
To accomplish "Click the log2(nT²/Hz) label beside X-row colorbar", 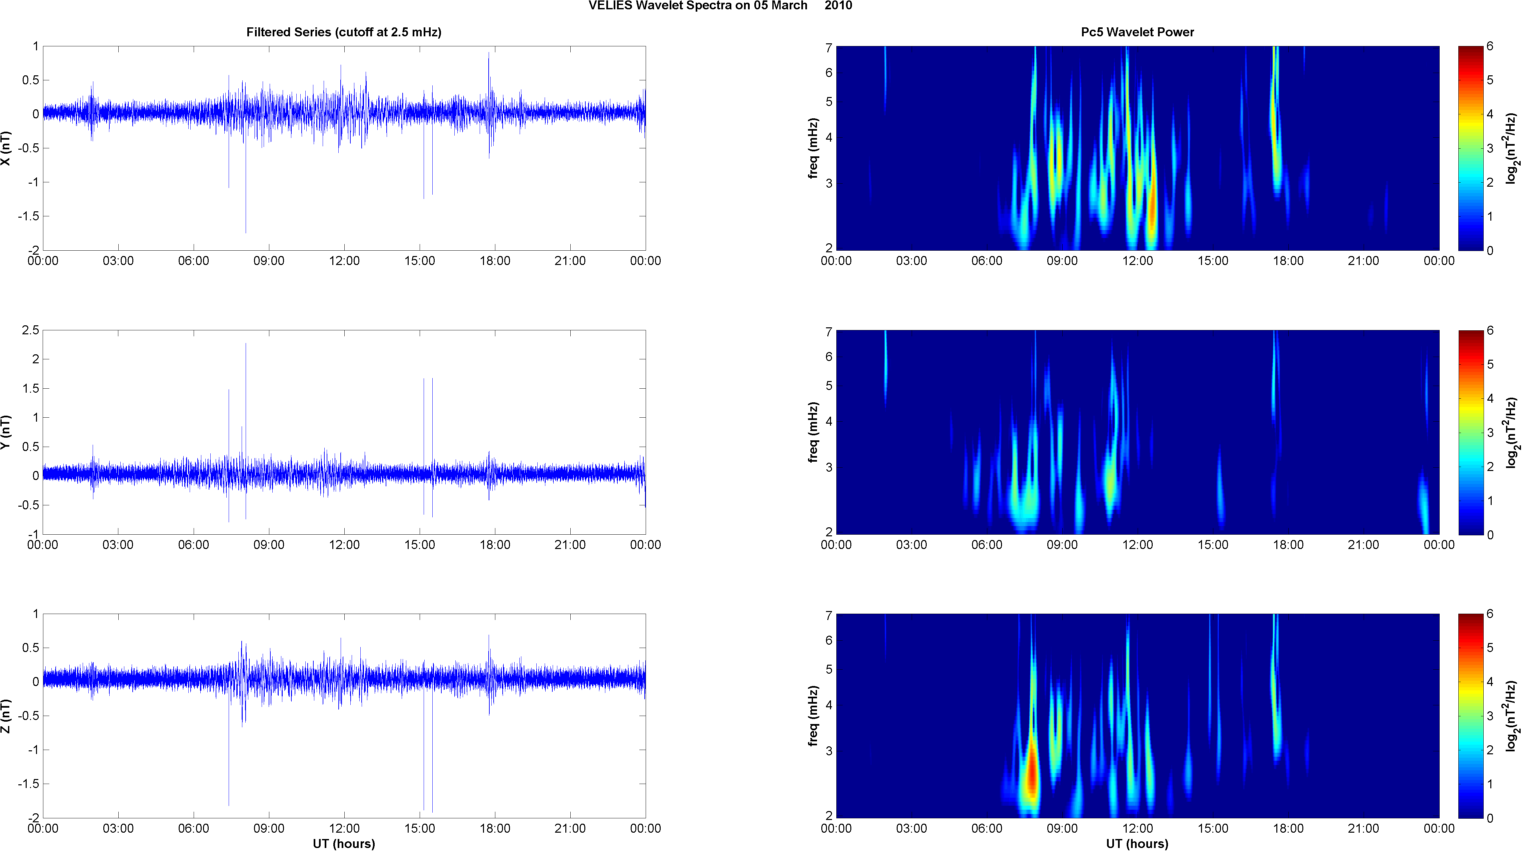I will coord(1512,148).
